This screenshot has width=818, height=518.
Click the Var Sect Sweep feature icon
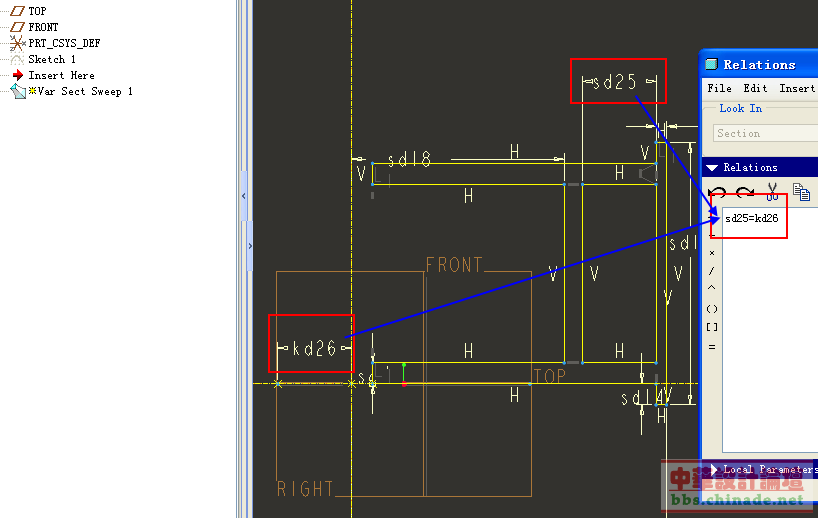coord(18,92)
